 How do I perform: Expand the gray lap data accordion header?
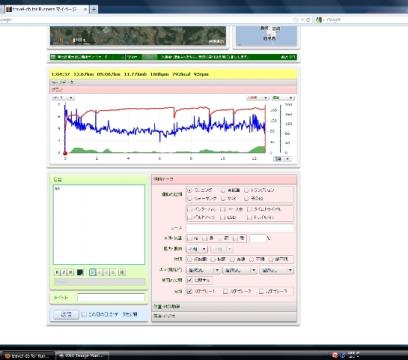[x=173, y=82]
